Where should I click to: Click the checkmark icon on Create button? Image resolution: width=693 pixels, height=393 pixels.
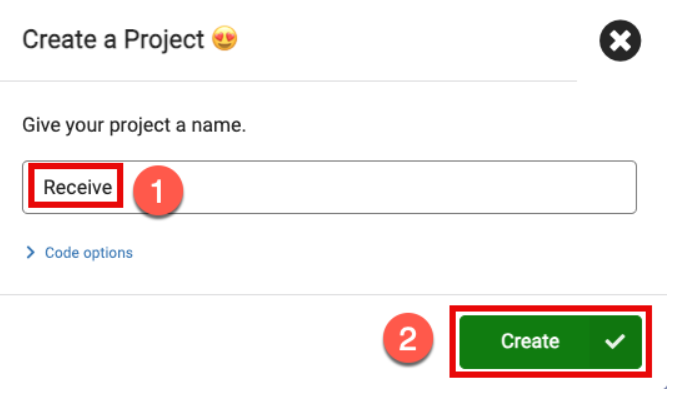coord(615,341)
